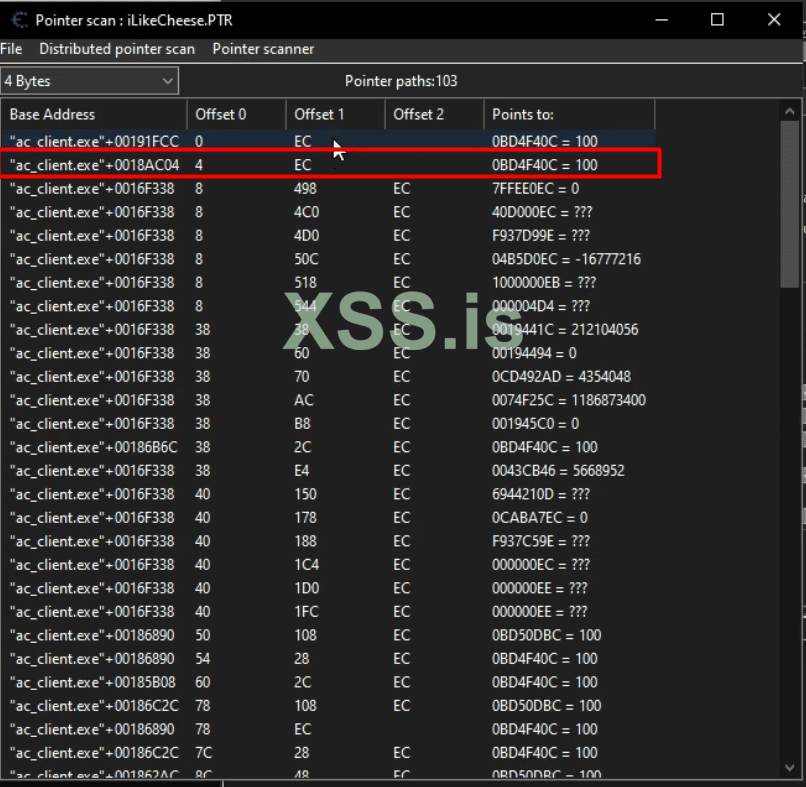Image resolution: width=806 pixels, height=787 pixels.
Task: Select row pointing to 00194494 = 0
Action: click(328, 353)
